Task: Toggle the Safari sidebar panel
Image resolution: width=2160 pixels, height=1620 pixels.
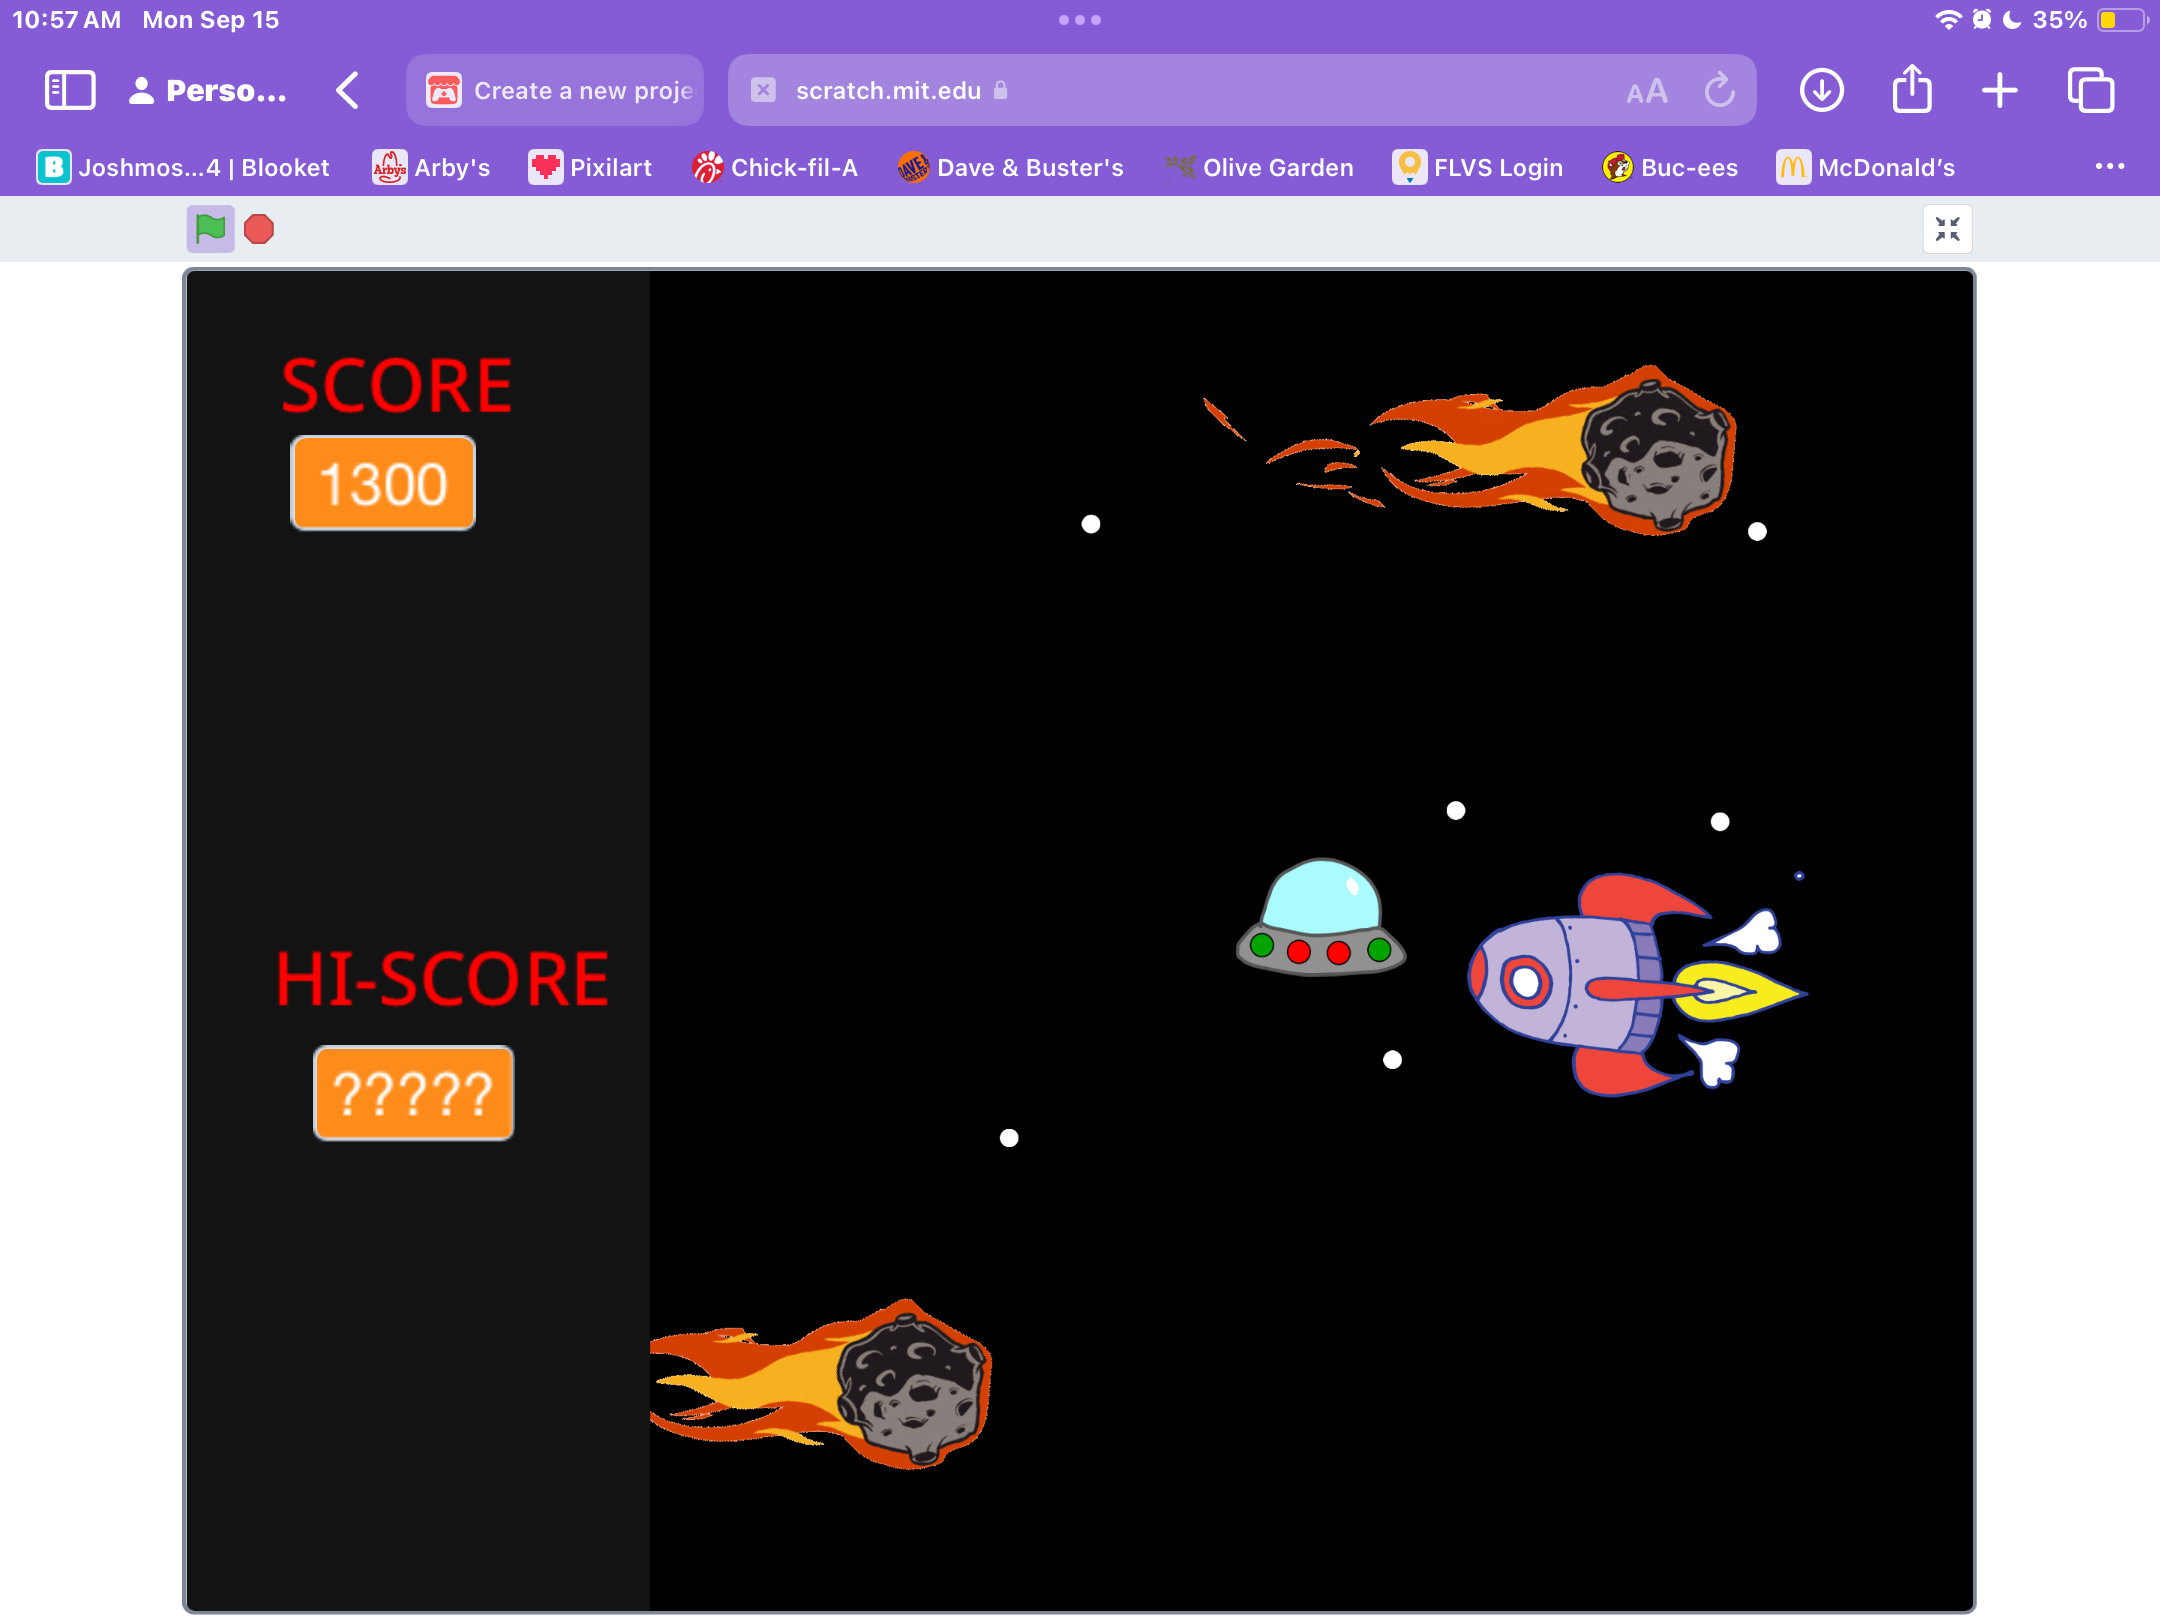Action: [x=70, y=90]
